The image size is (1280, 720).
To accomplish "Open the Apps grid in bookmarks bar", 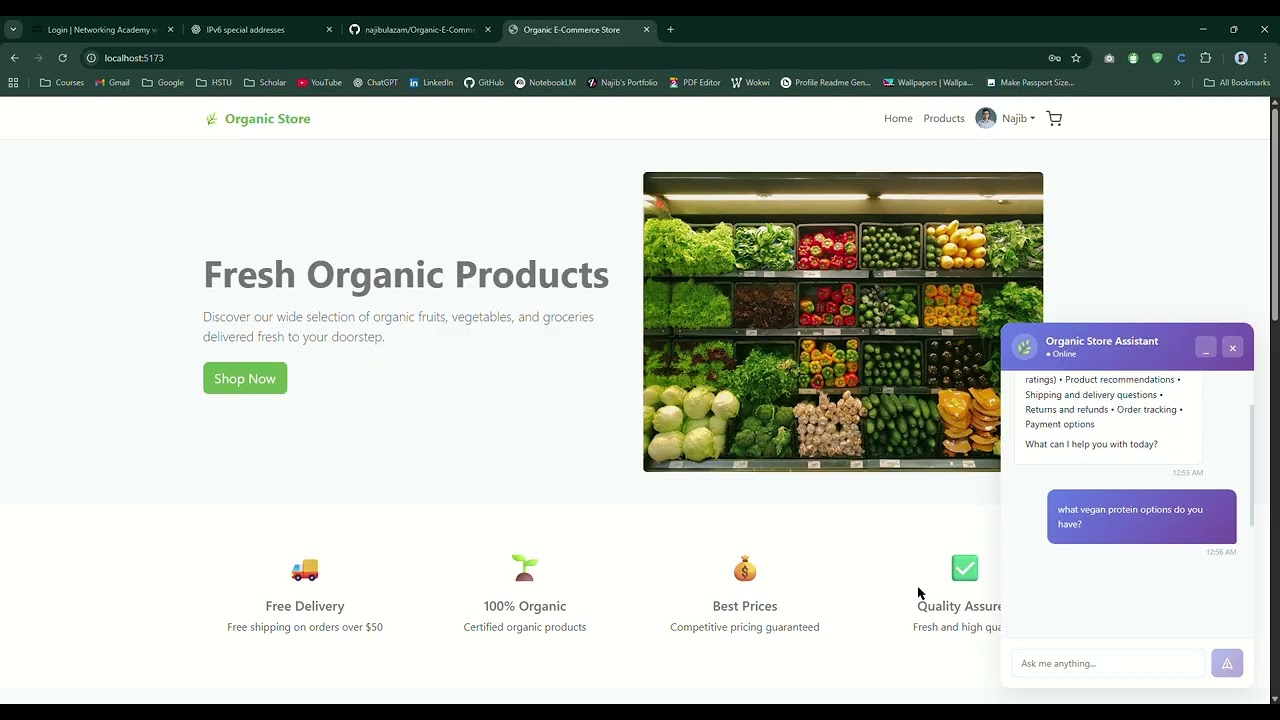I will tap(13, 83).
